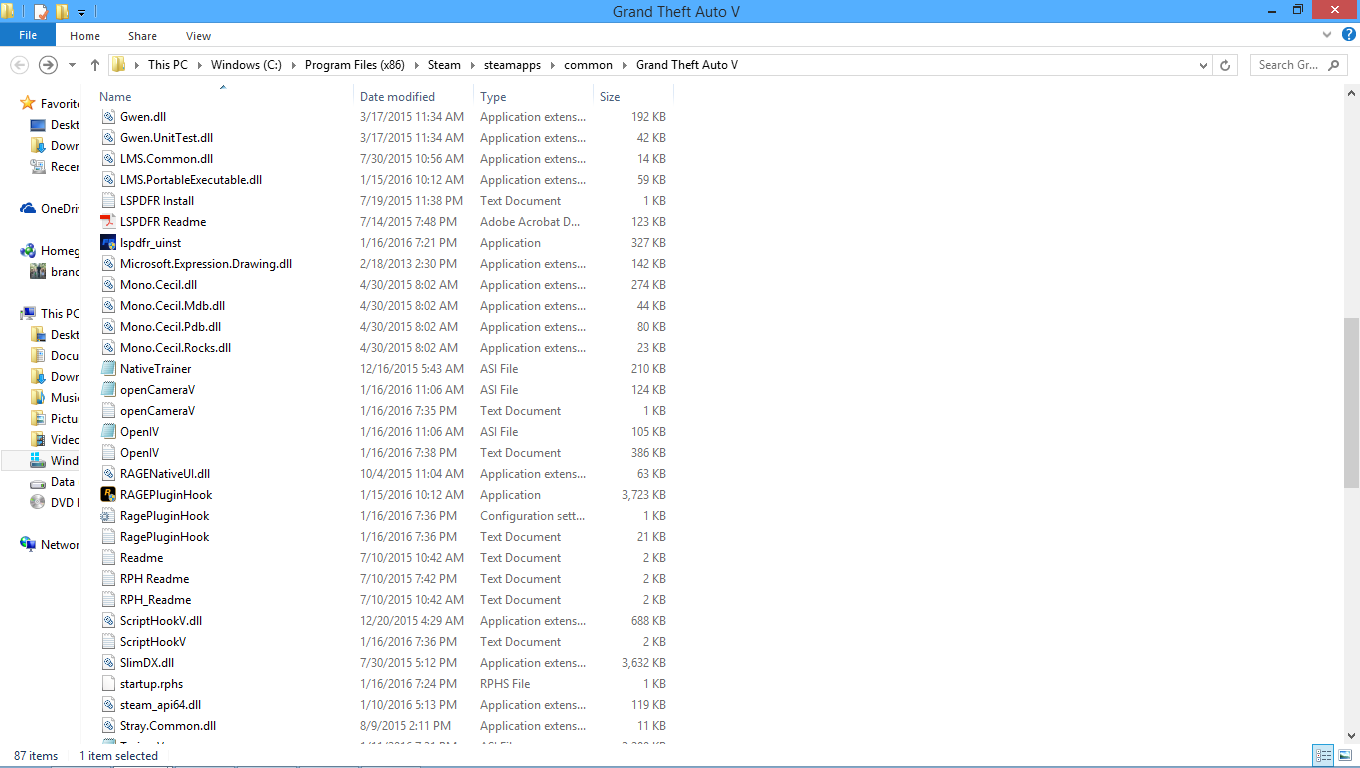
Task: Navigate up one folder level
Action: tap(95, 65)
